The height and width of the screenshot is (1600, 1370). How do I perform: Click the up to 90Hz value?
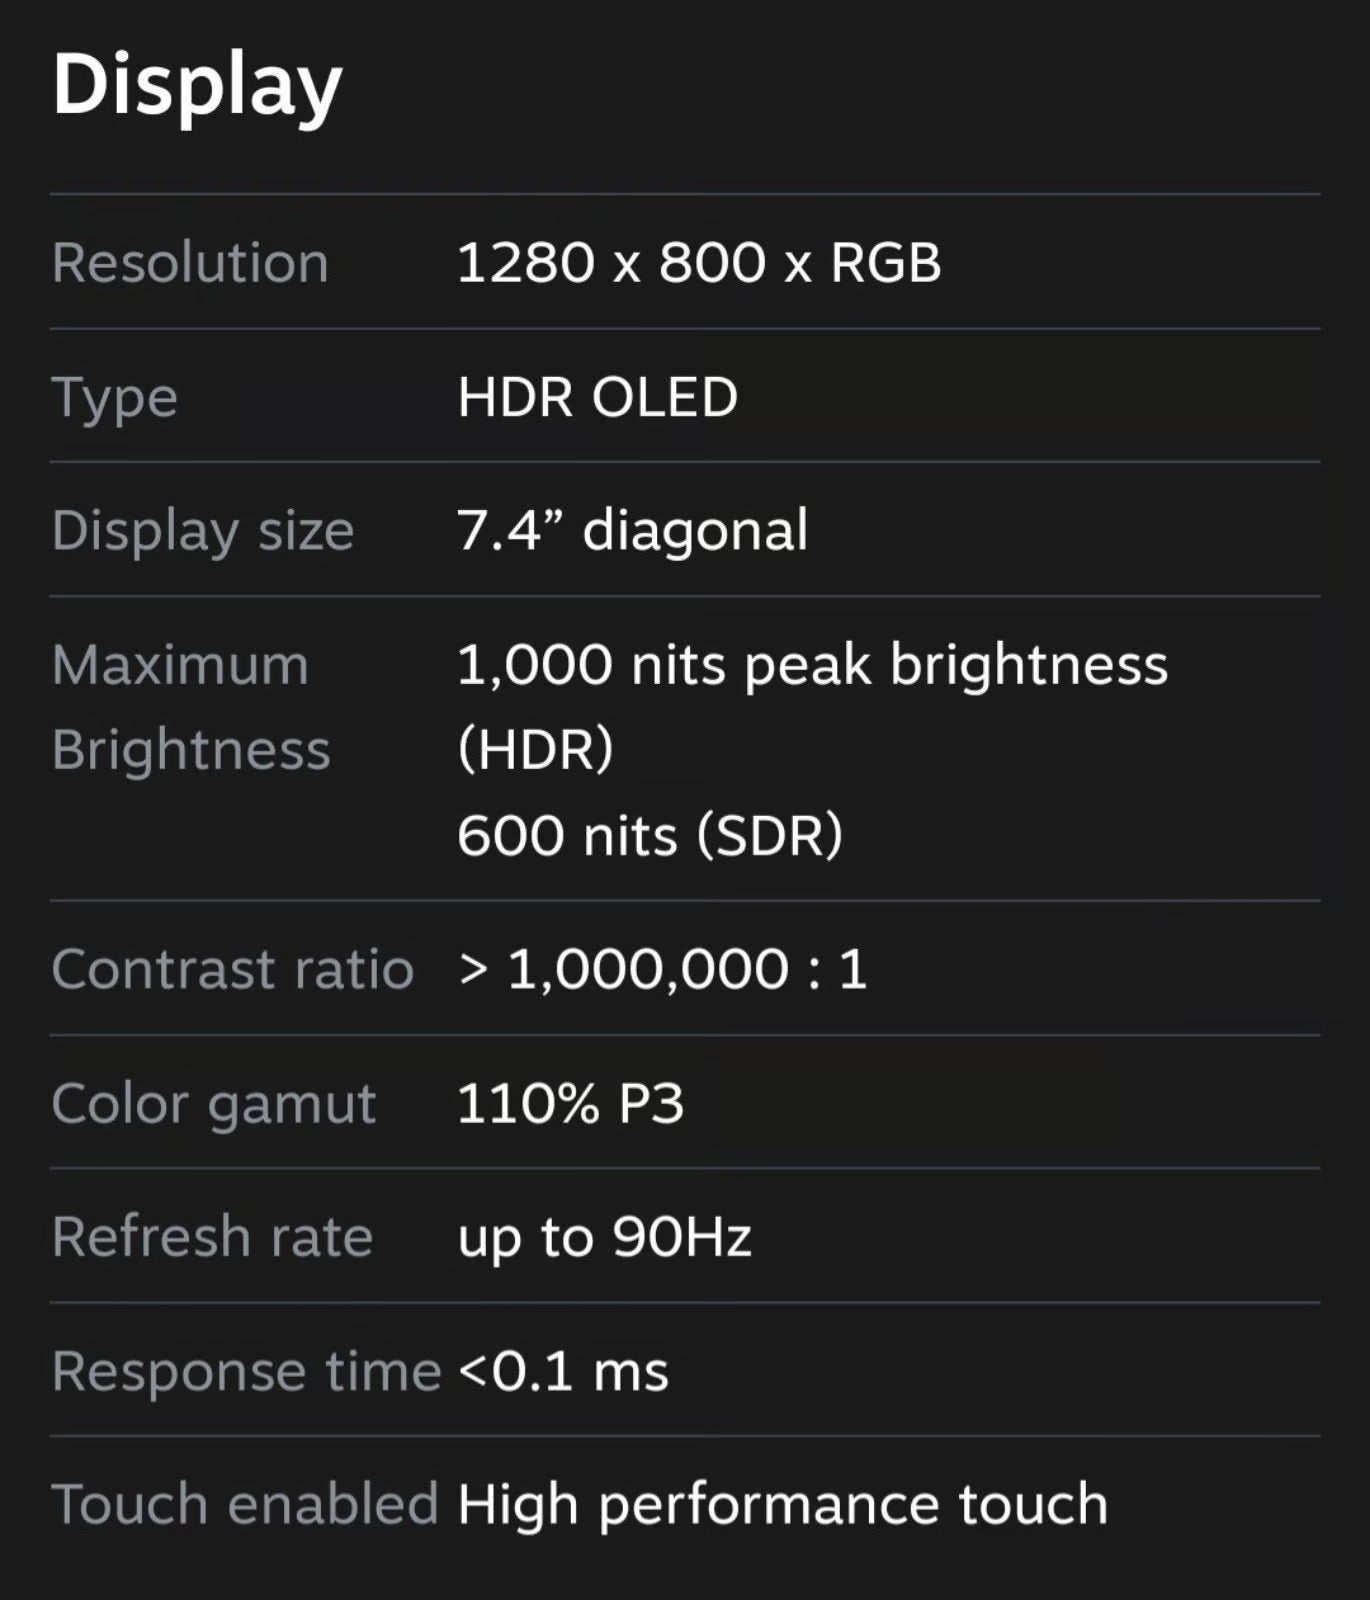[604, 1237]
